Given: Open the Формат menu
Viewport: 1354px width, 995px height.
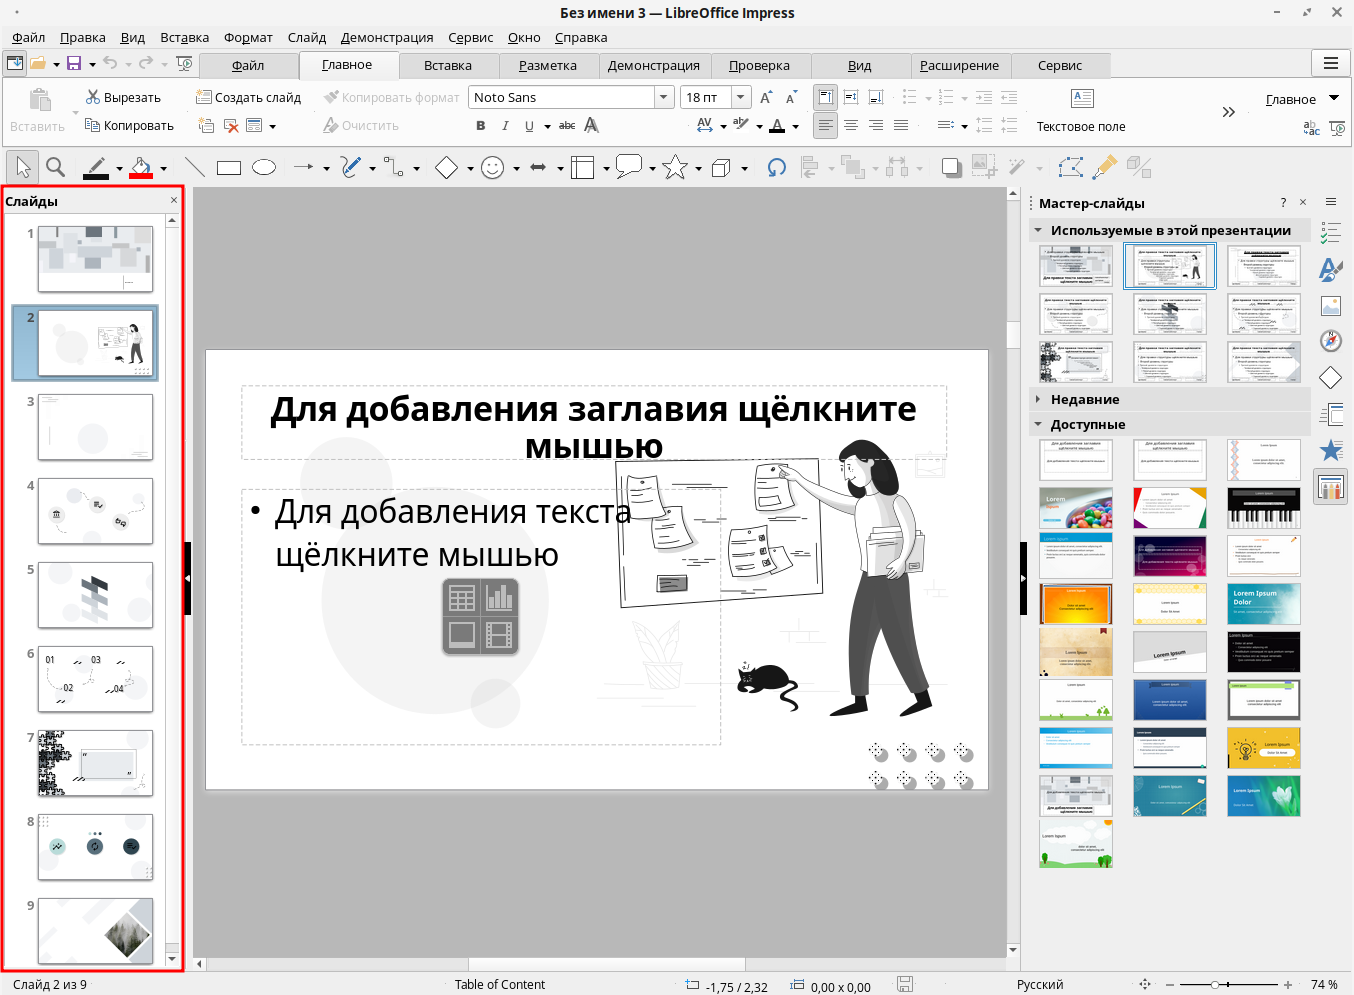Looking at the screenshot, I should coord(248,37).
